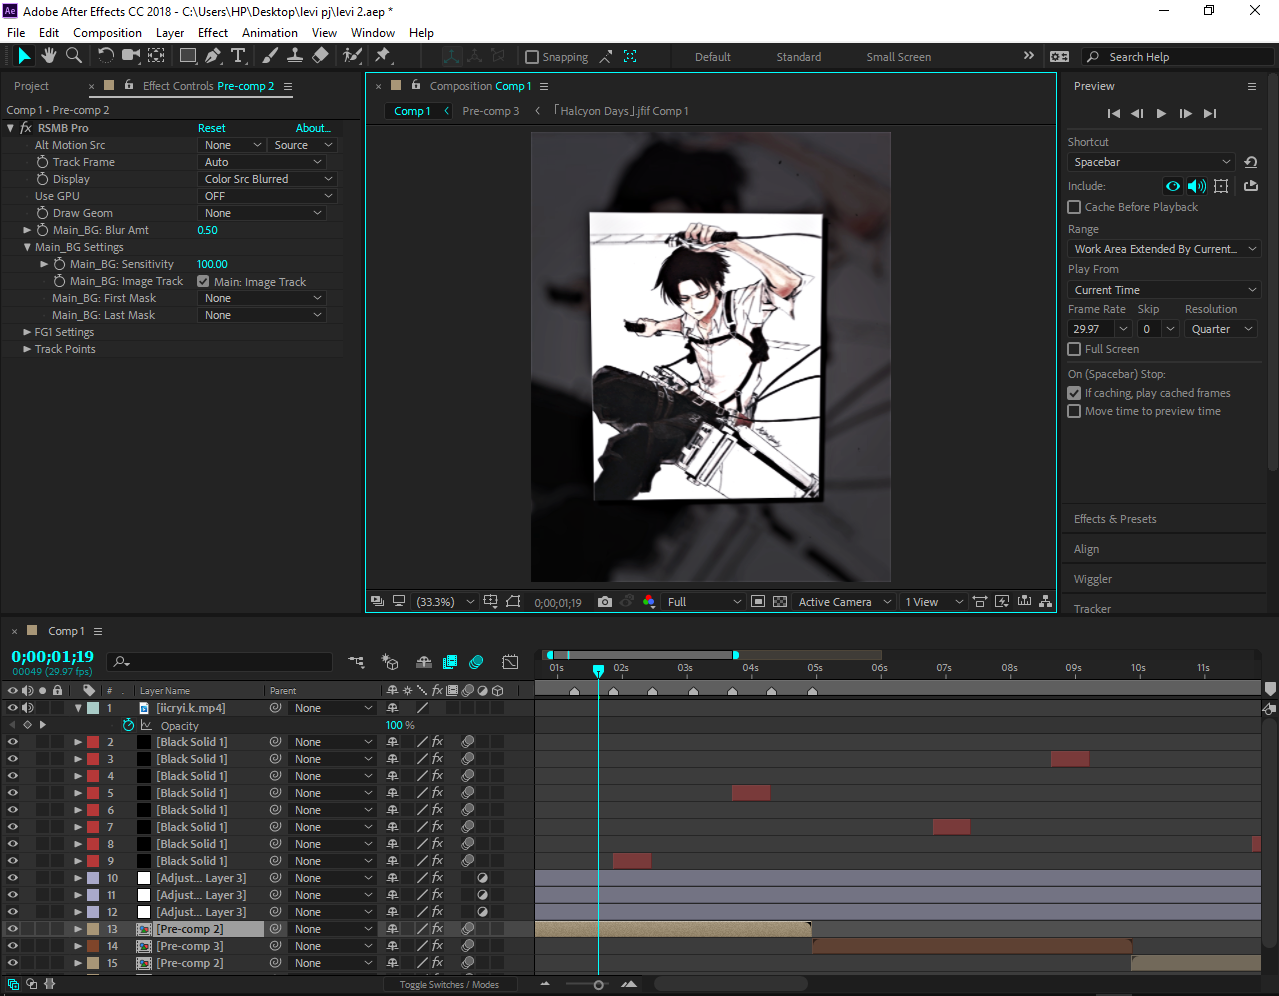1279x996 pixels.
Task: Click Toggle Switches / Modes button
Action: 449,985
